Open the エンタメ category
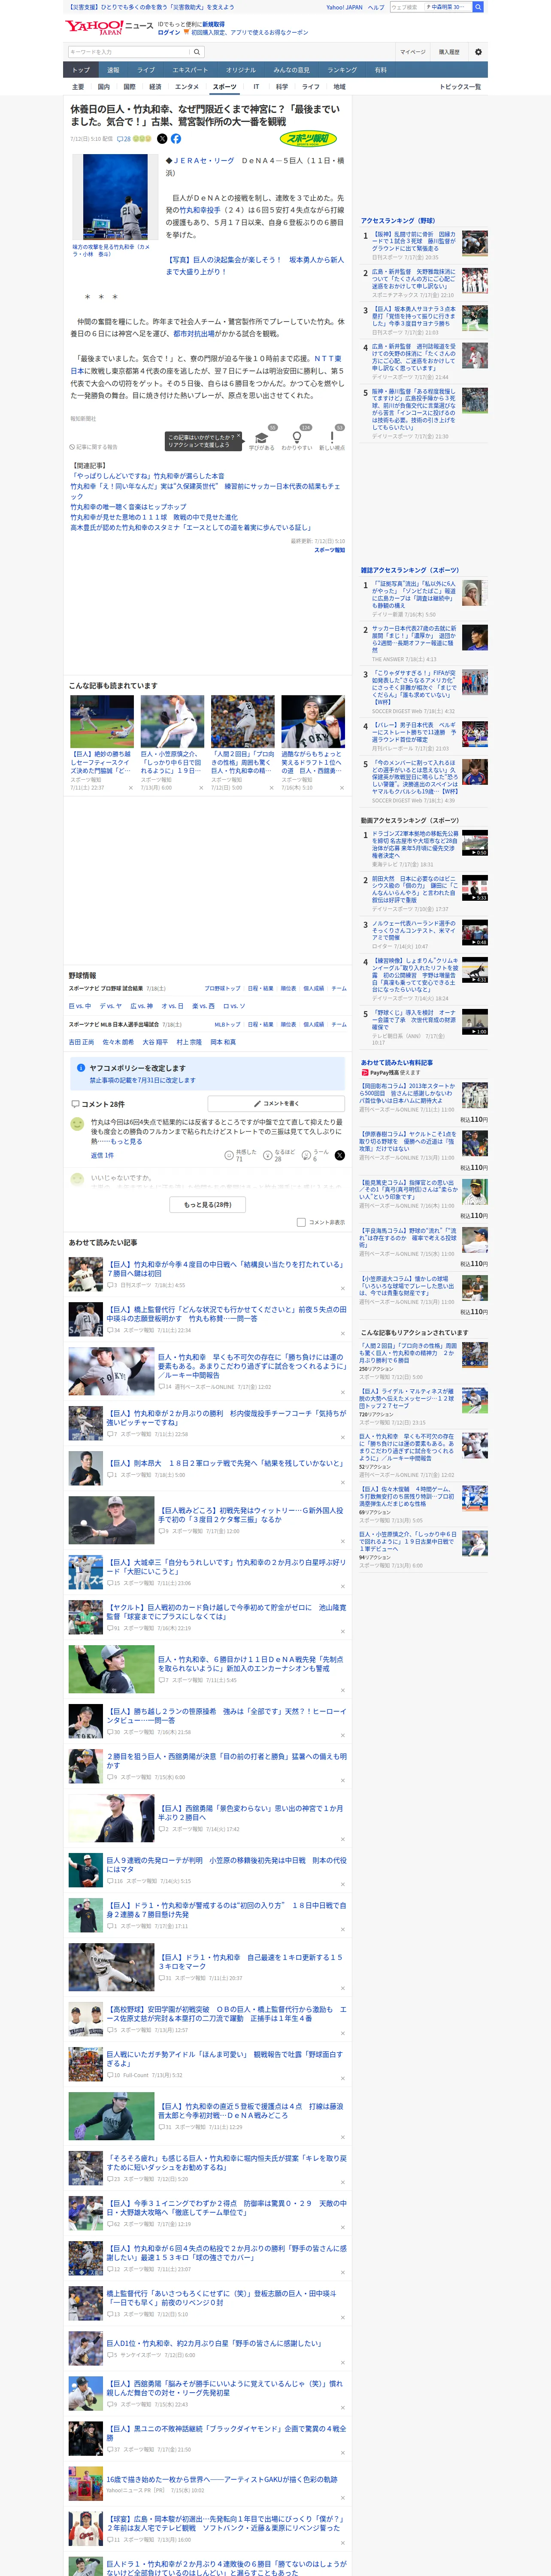The height and width of the screenshot is (2576, 551). tap(187, 87)
